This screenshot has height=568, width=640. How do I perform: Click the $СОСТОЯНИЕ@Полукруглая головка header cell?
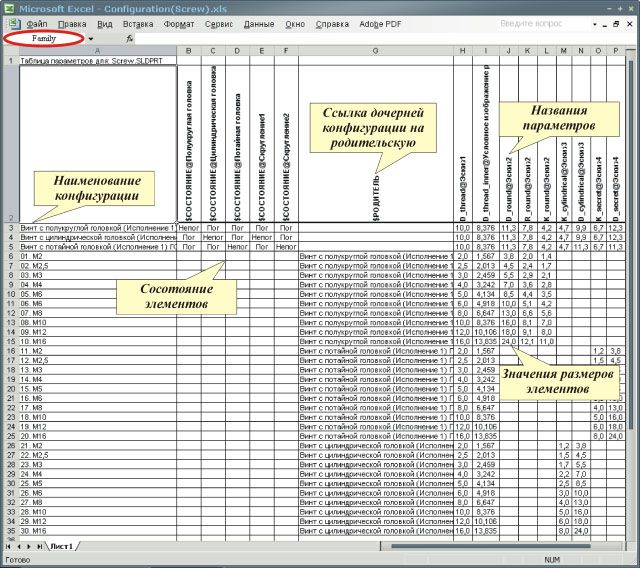click(x=189, y=144)
